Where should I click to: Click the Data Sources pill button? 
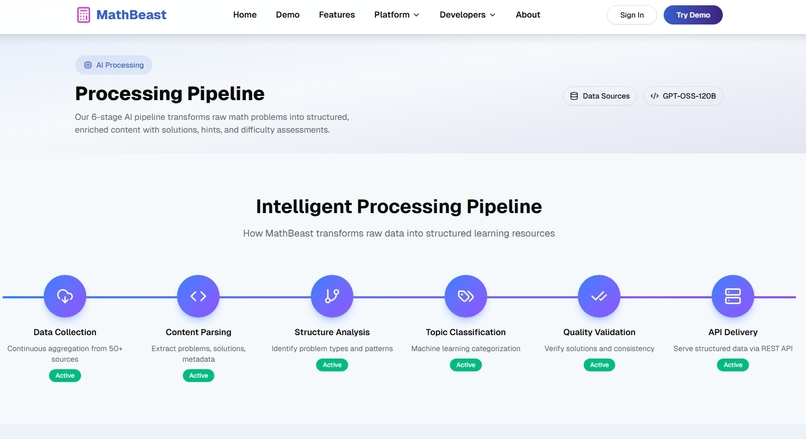600,96
